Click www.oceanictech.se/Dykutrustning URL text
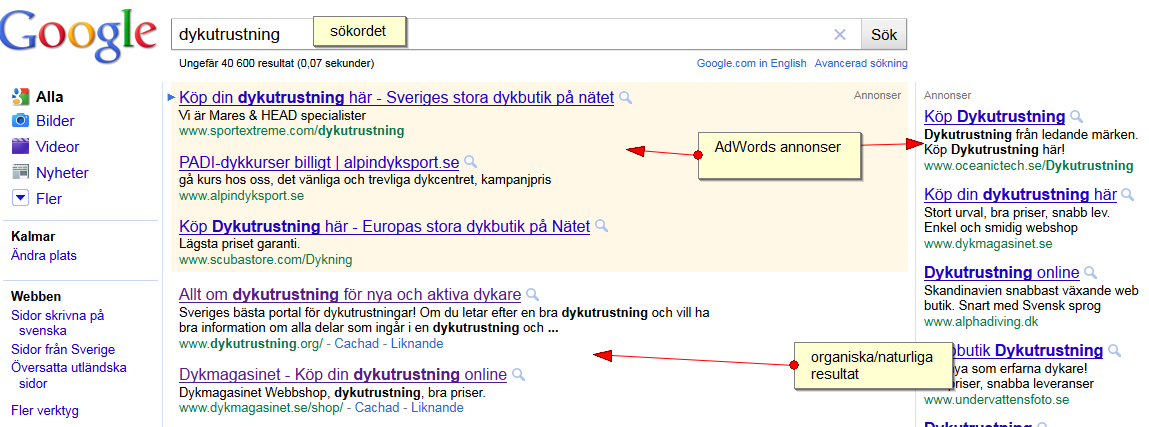Image resolution: width=1149 pixels, height=427 pixels. pos(1028,166)
